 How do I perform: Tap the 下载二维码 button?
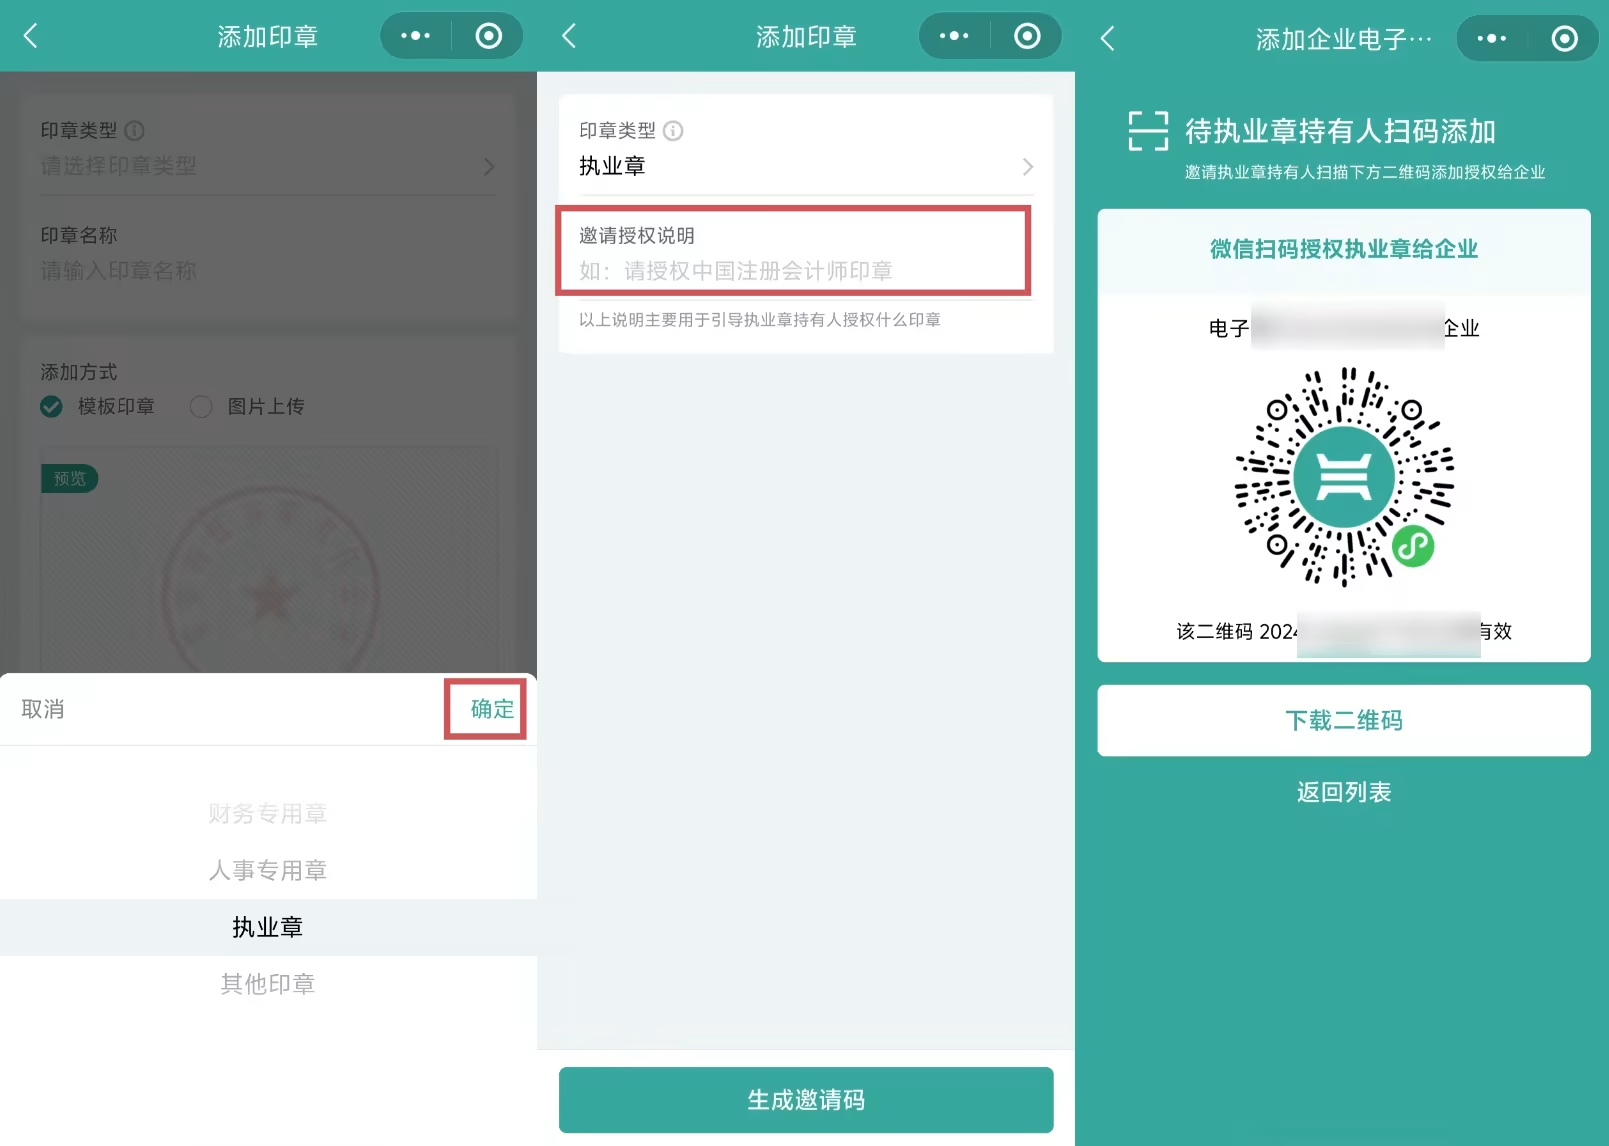point(1344,720)
